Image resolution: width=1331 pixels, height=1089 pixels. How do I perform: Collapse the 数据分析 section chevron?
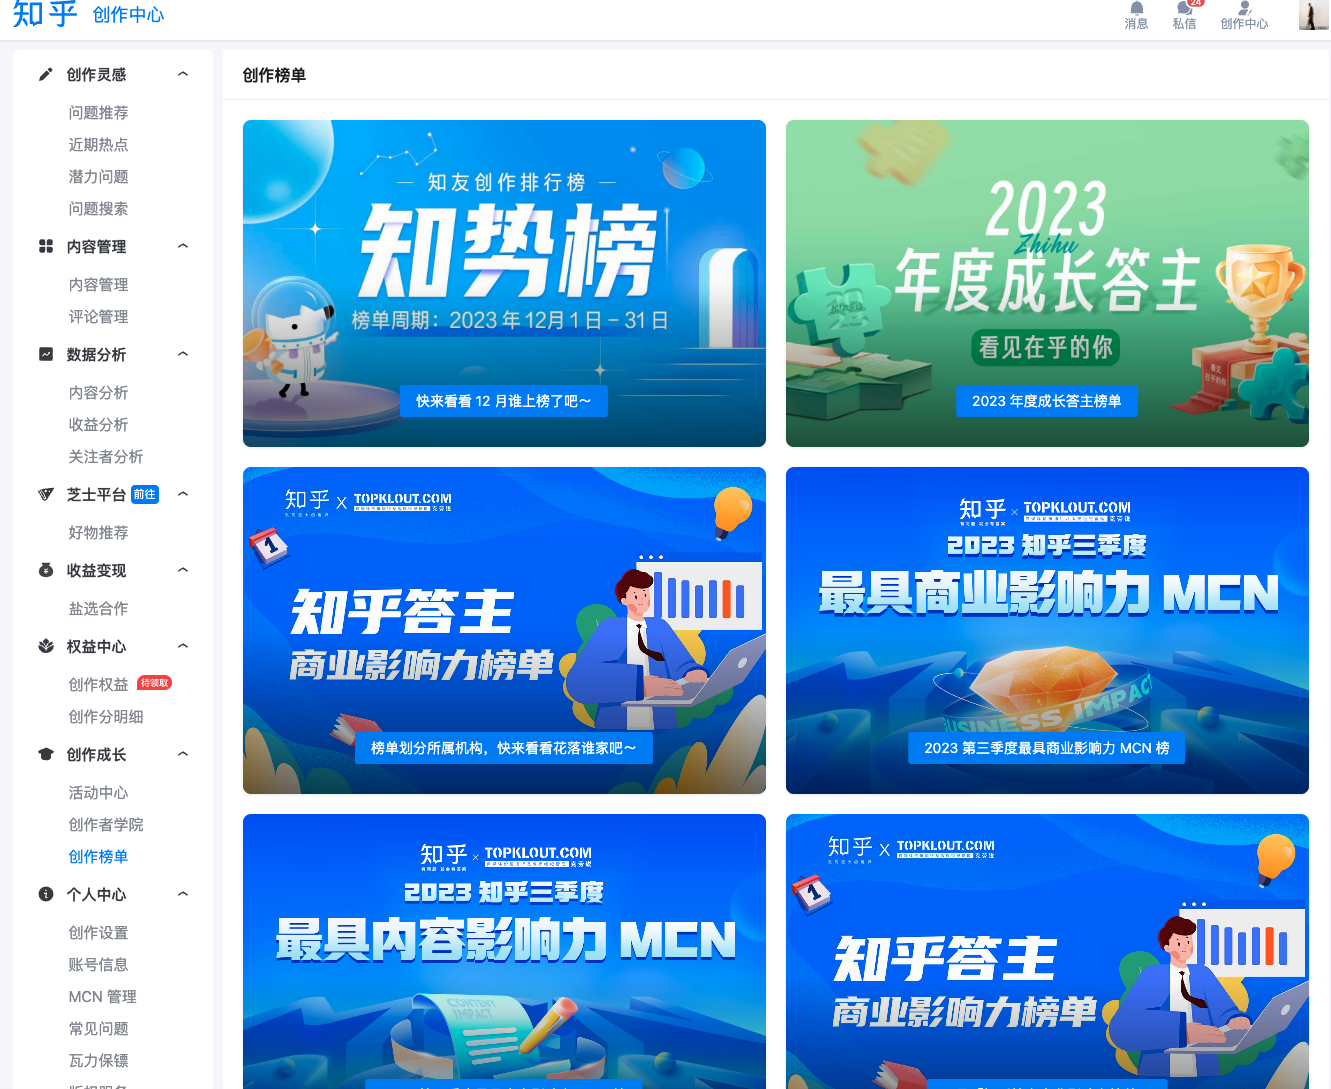click(x=183, y=354)
